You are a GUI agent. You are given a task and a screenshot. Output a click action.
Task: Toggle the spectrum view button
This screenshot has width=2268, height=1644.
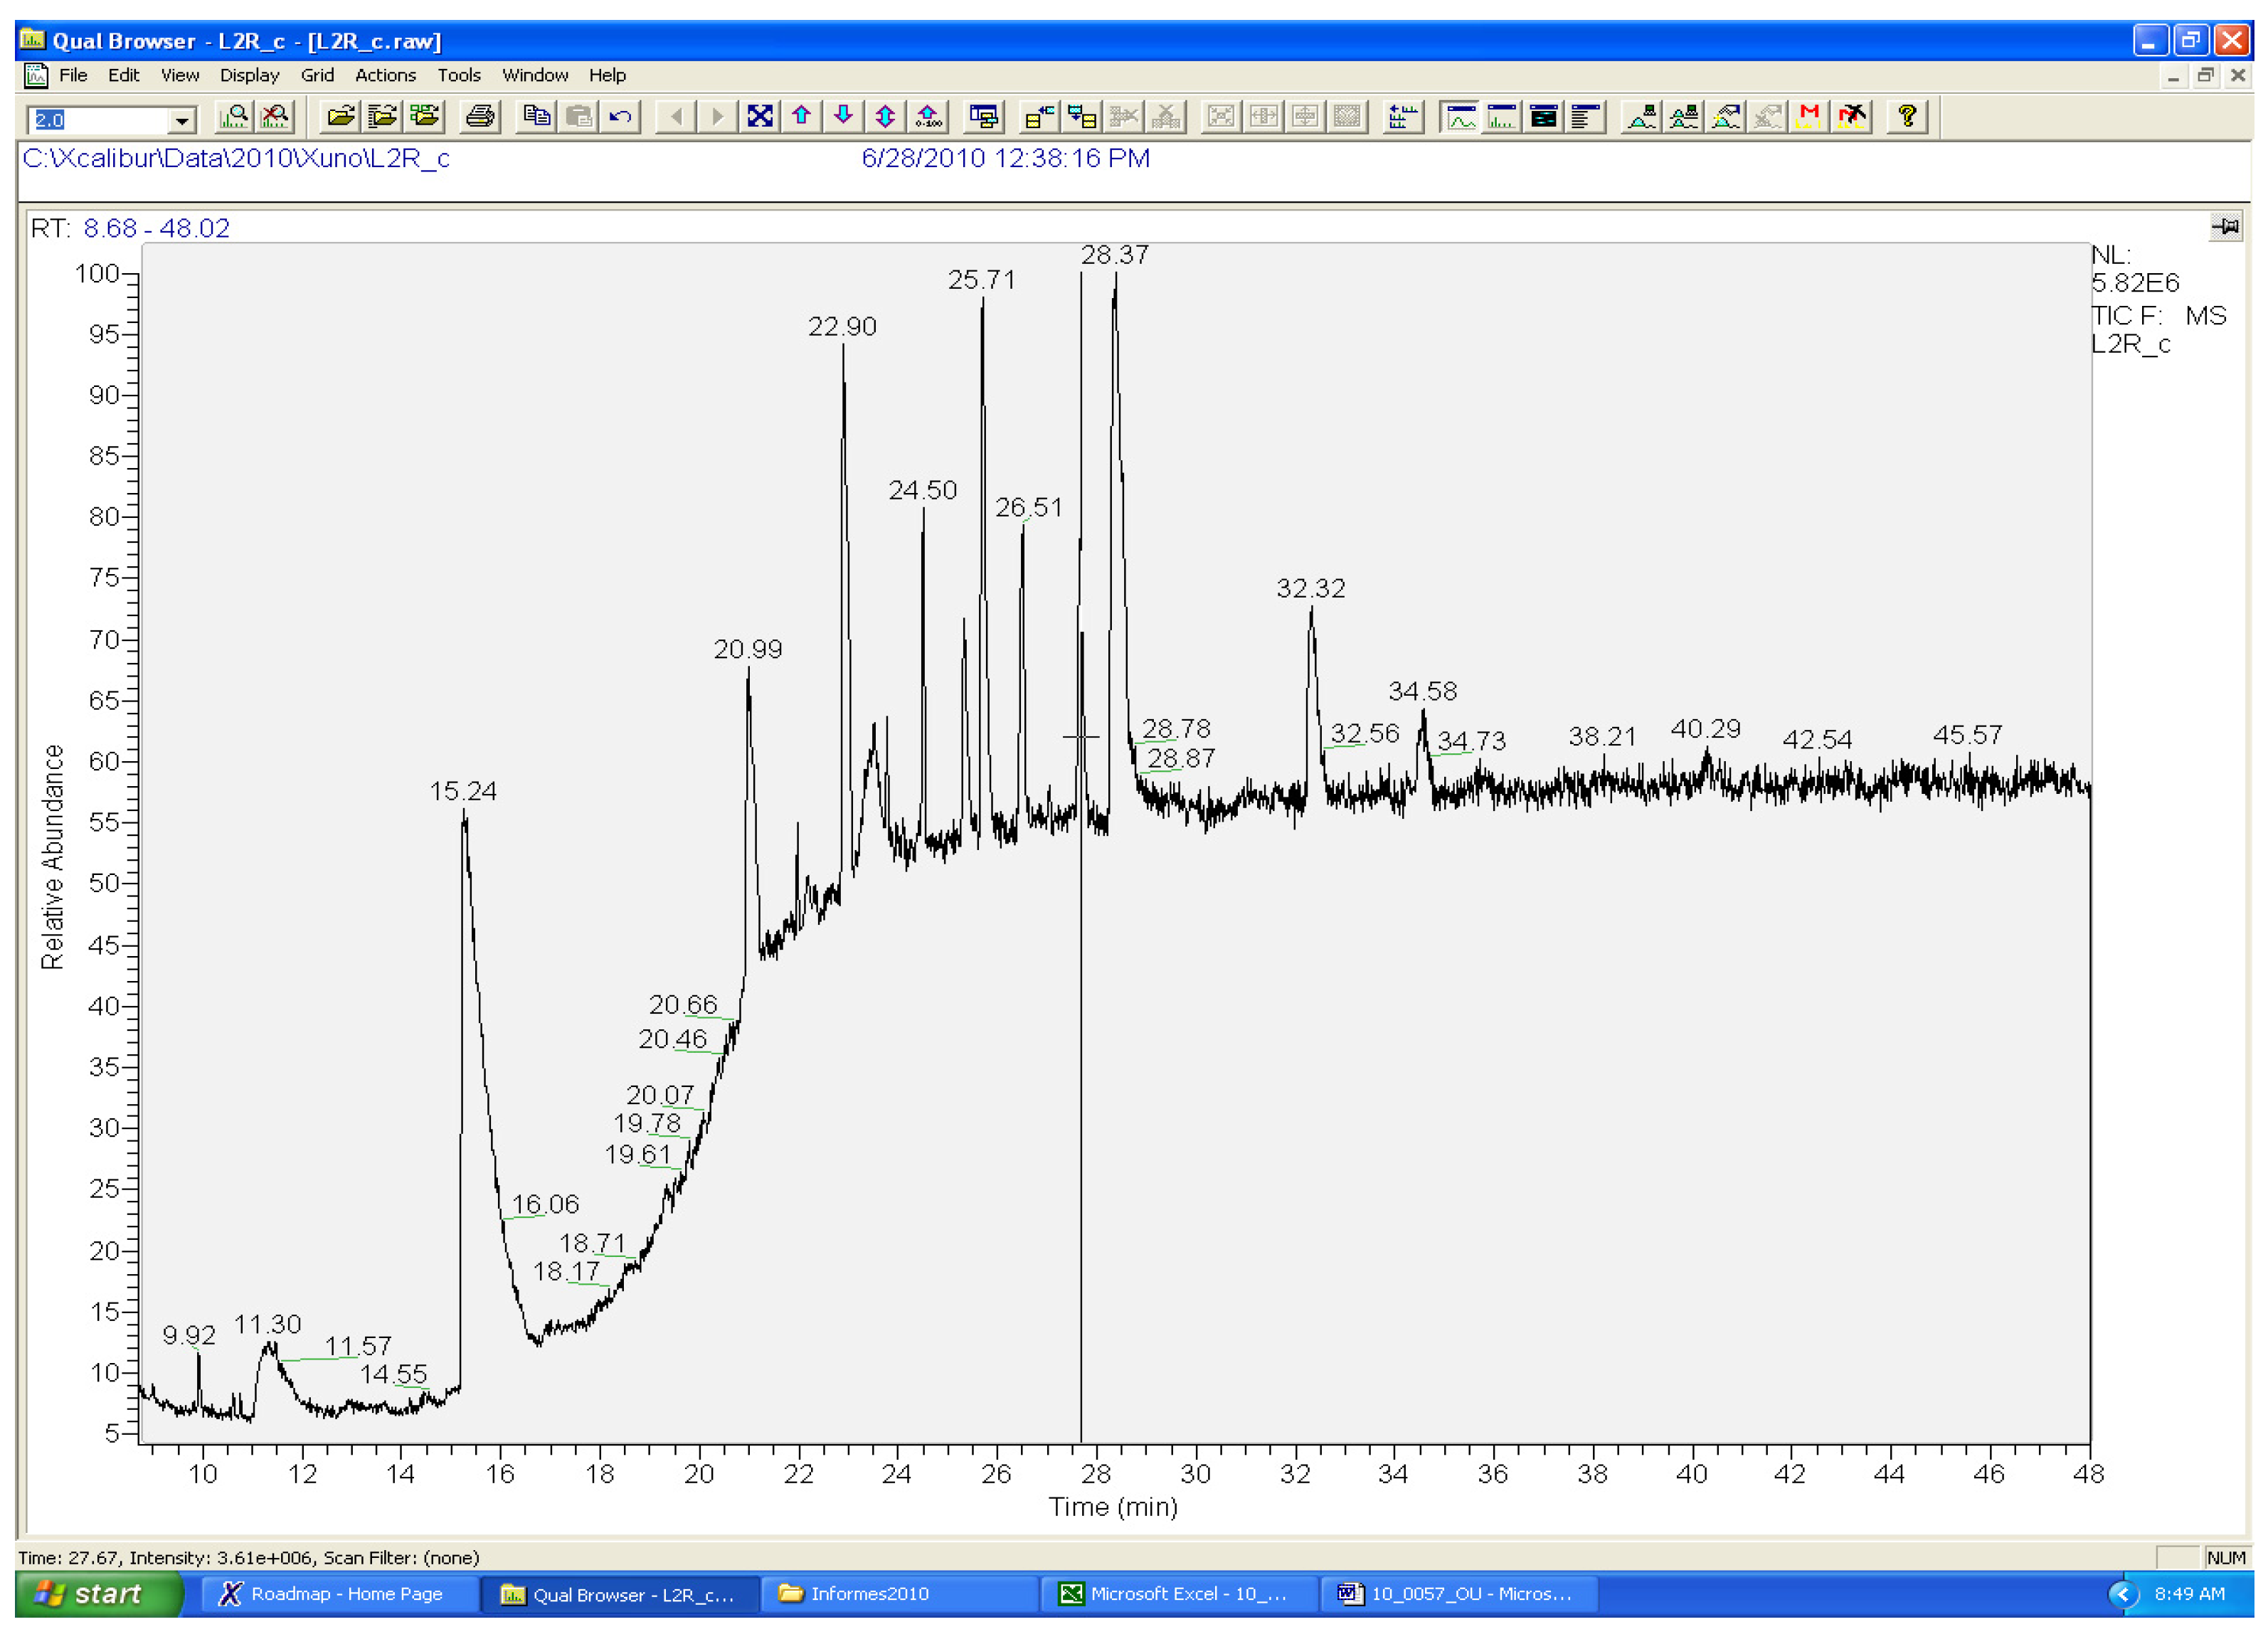[x=1501, y=117]
